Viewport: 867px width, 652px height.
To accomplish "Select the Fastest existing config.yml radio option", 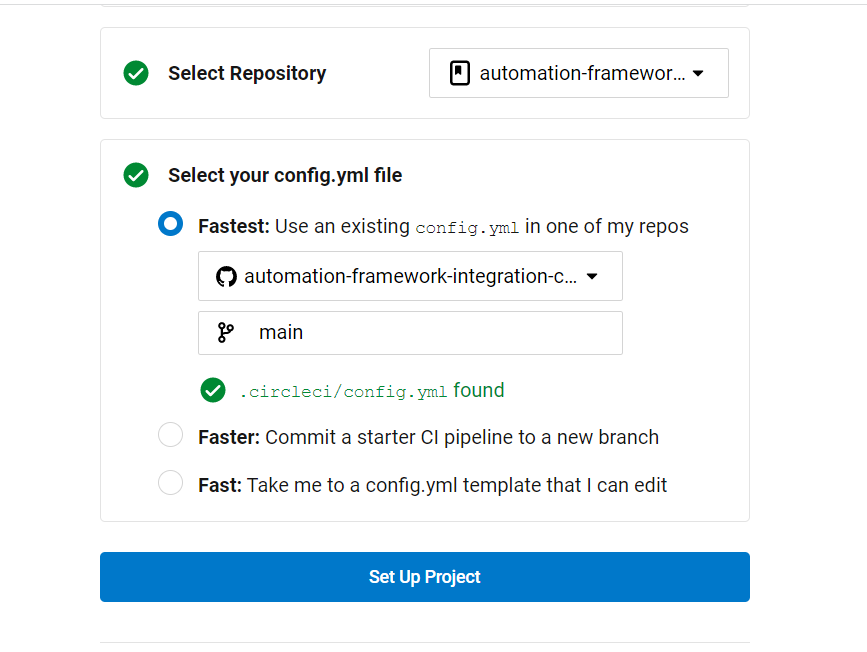I will click(170, 224).
